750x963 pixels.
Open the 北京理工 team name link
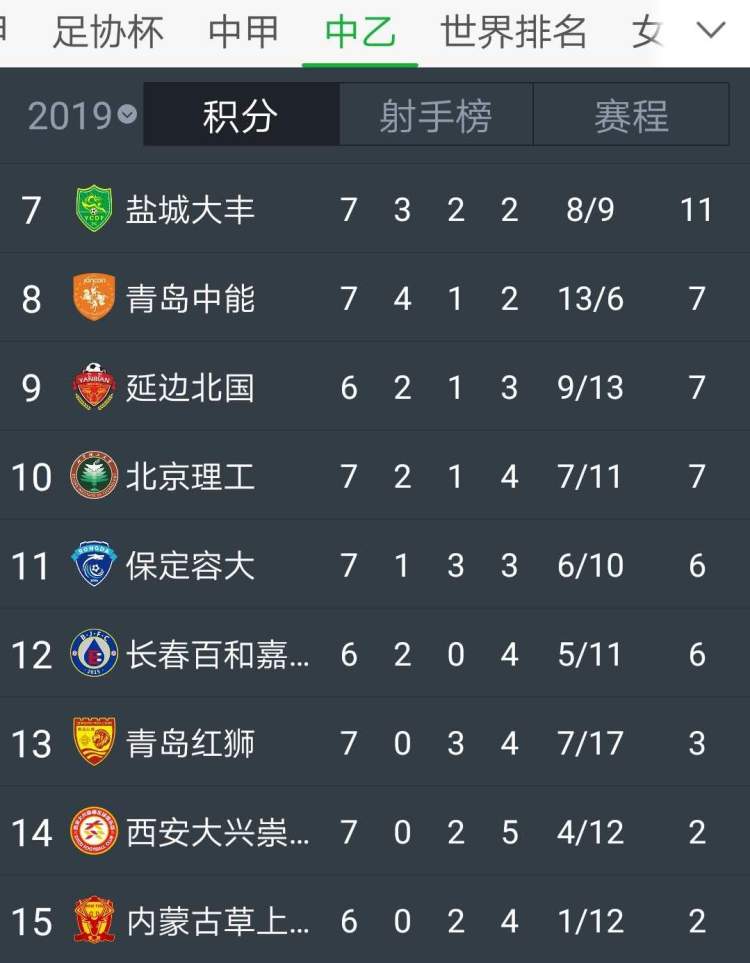pos(190,477)
